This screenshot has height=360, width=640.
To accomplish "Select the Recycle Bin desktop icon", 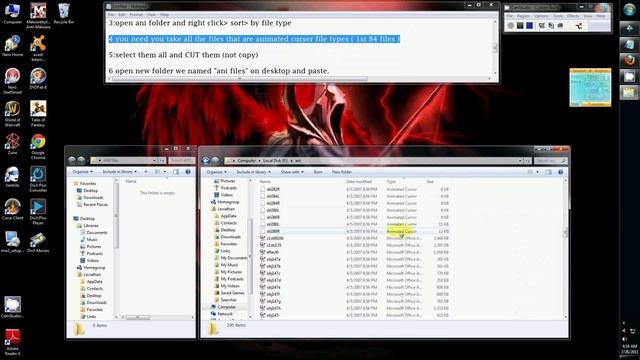I will coord(64,14).
